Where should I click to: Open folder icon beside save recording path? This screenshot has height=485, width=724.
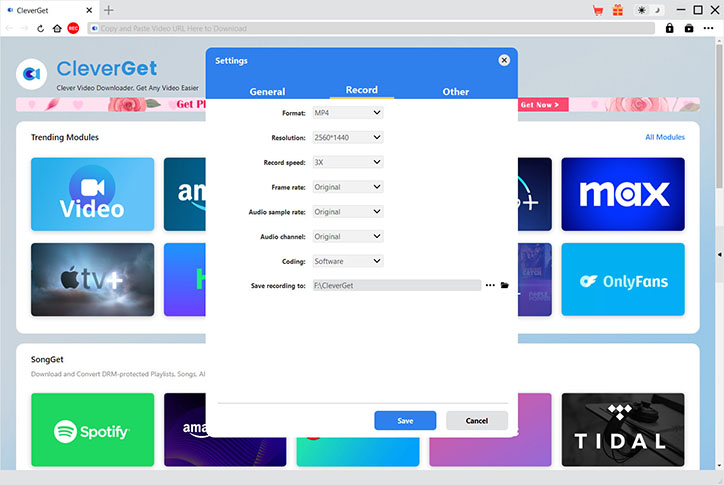pos(505,285)
